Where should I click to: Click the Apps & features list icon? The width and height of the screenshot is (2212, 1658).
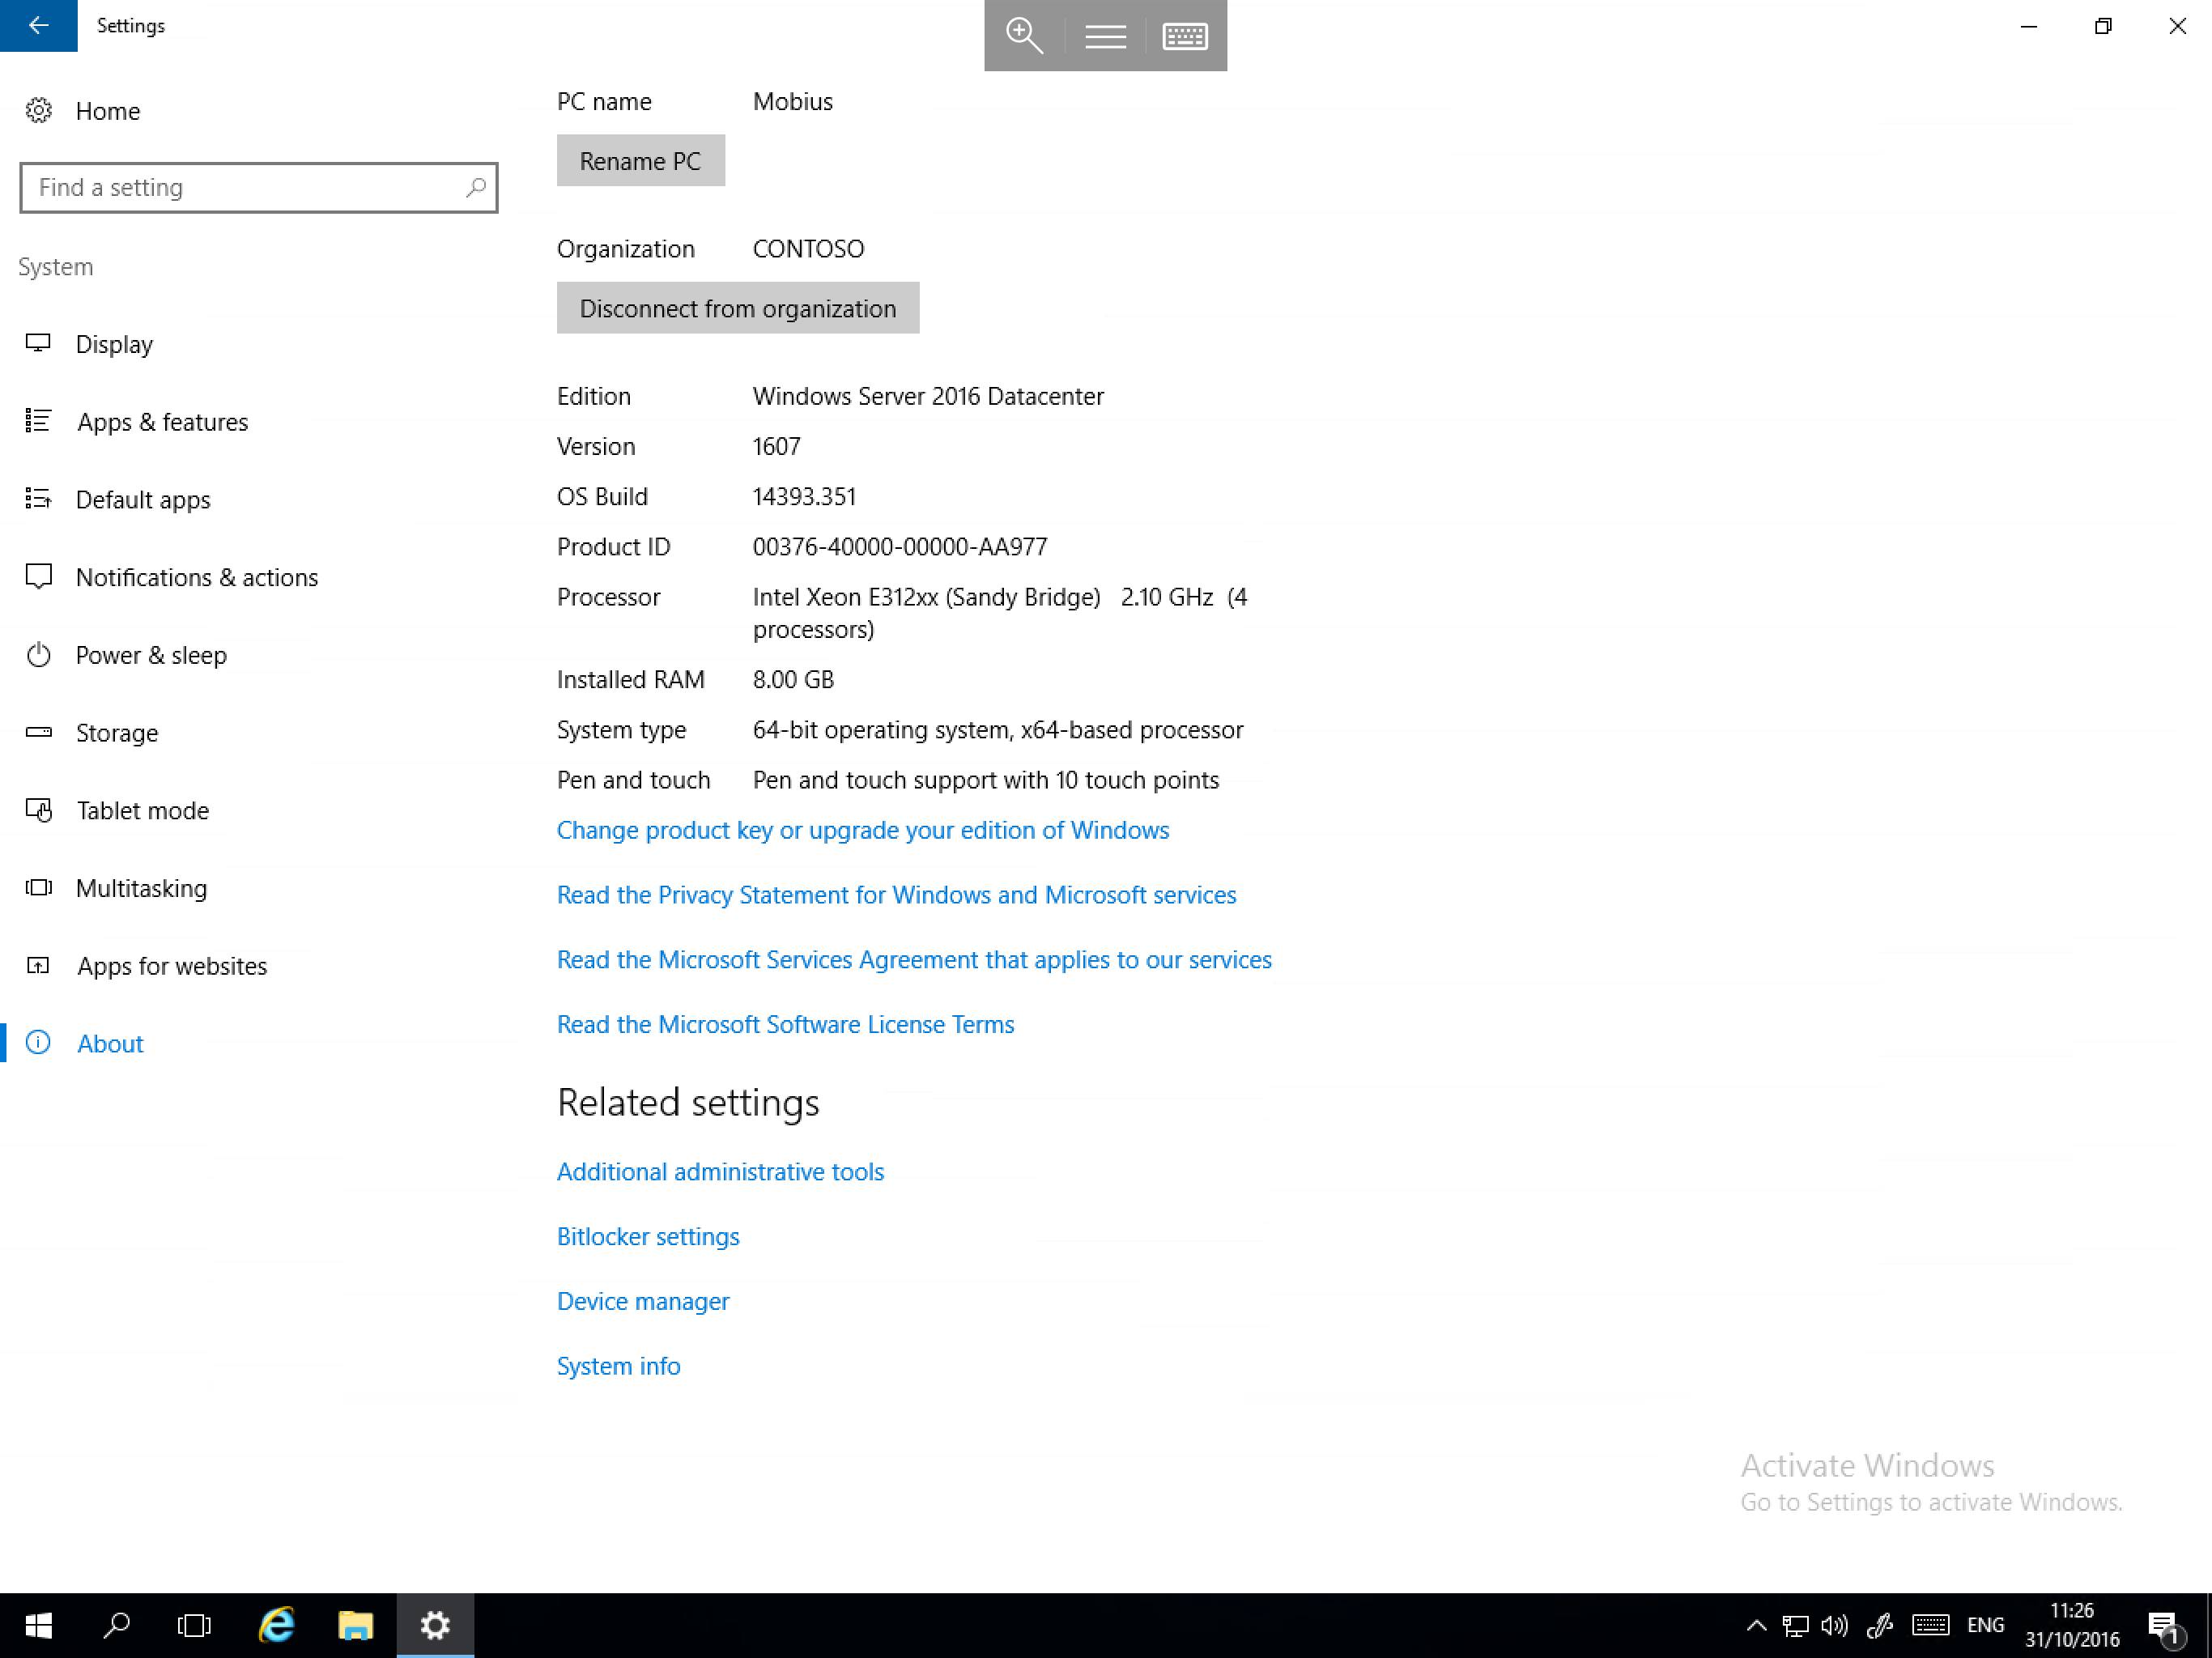[38, 421]
